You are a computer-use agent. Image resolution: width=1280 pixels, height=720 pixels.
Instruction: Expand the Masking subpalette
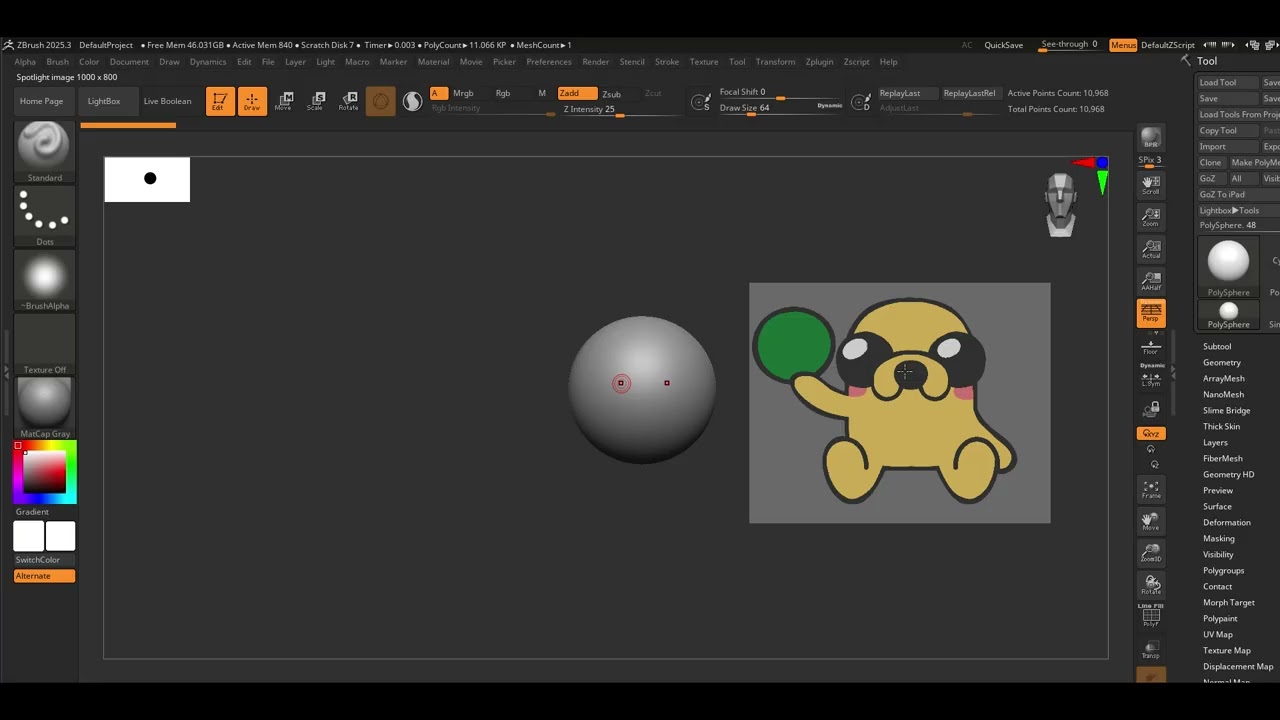coord(1219,538)
